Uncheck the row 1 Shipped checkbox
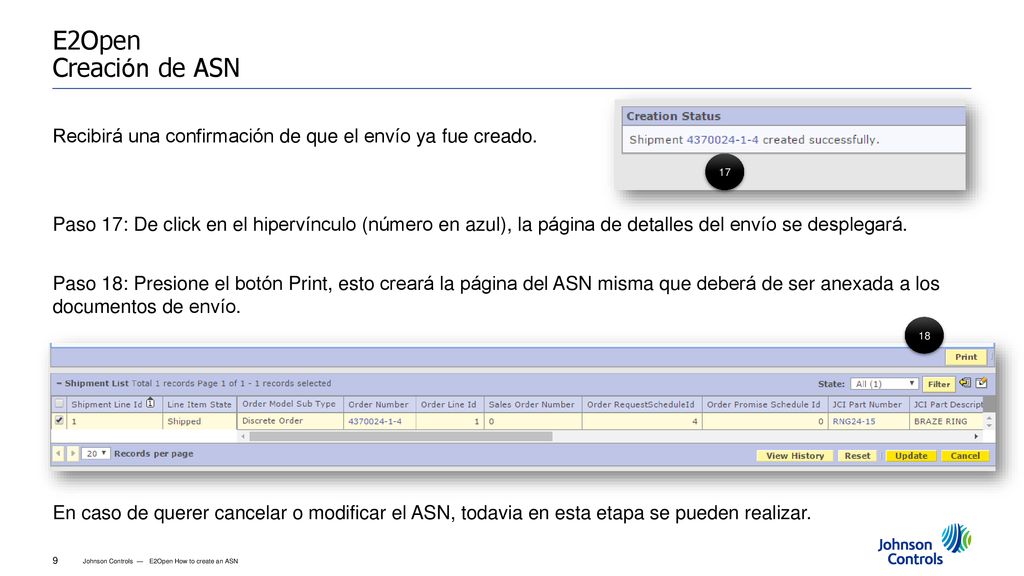Viewport: 1024px width, 576px height. click(59, 421)
